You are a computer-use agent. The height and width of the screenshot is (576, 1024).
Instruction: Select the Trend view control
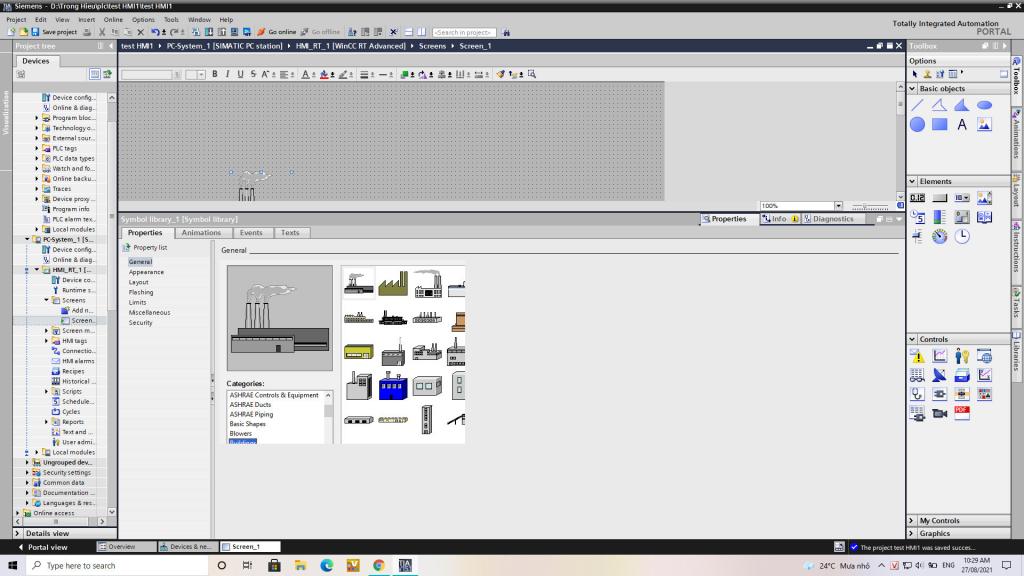point(940,356)
